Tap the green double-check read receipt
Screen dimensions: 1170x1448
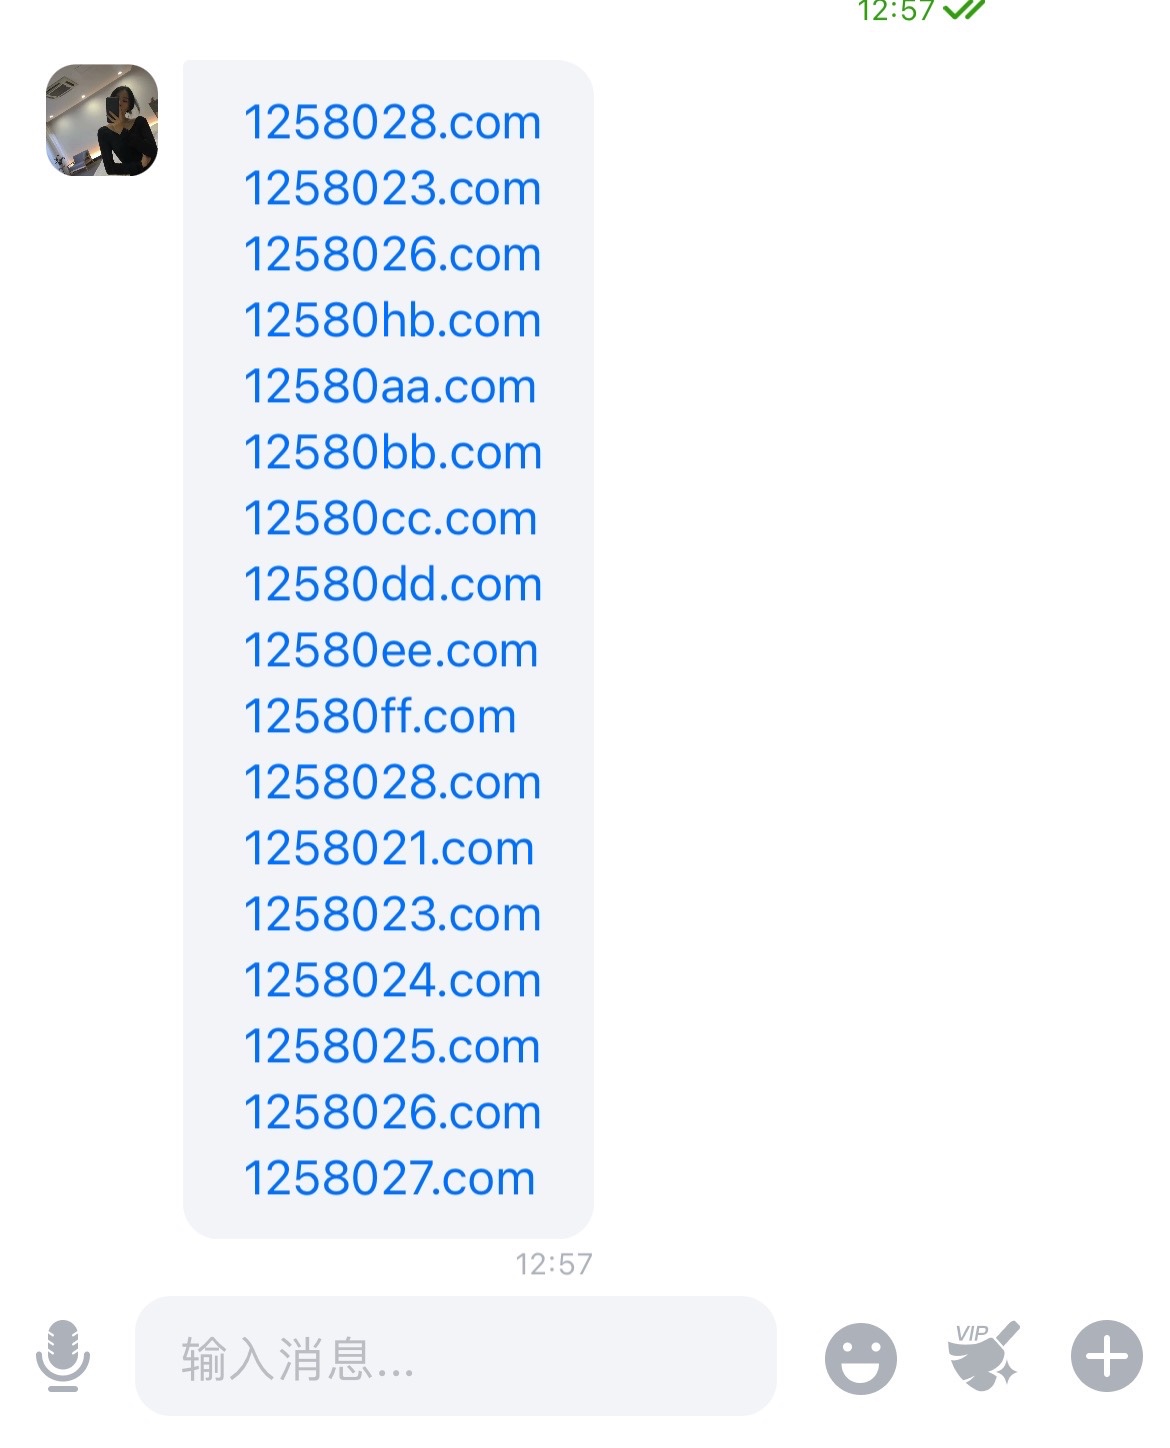(x=964, y=10)
